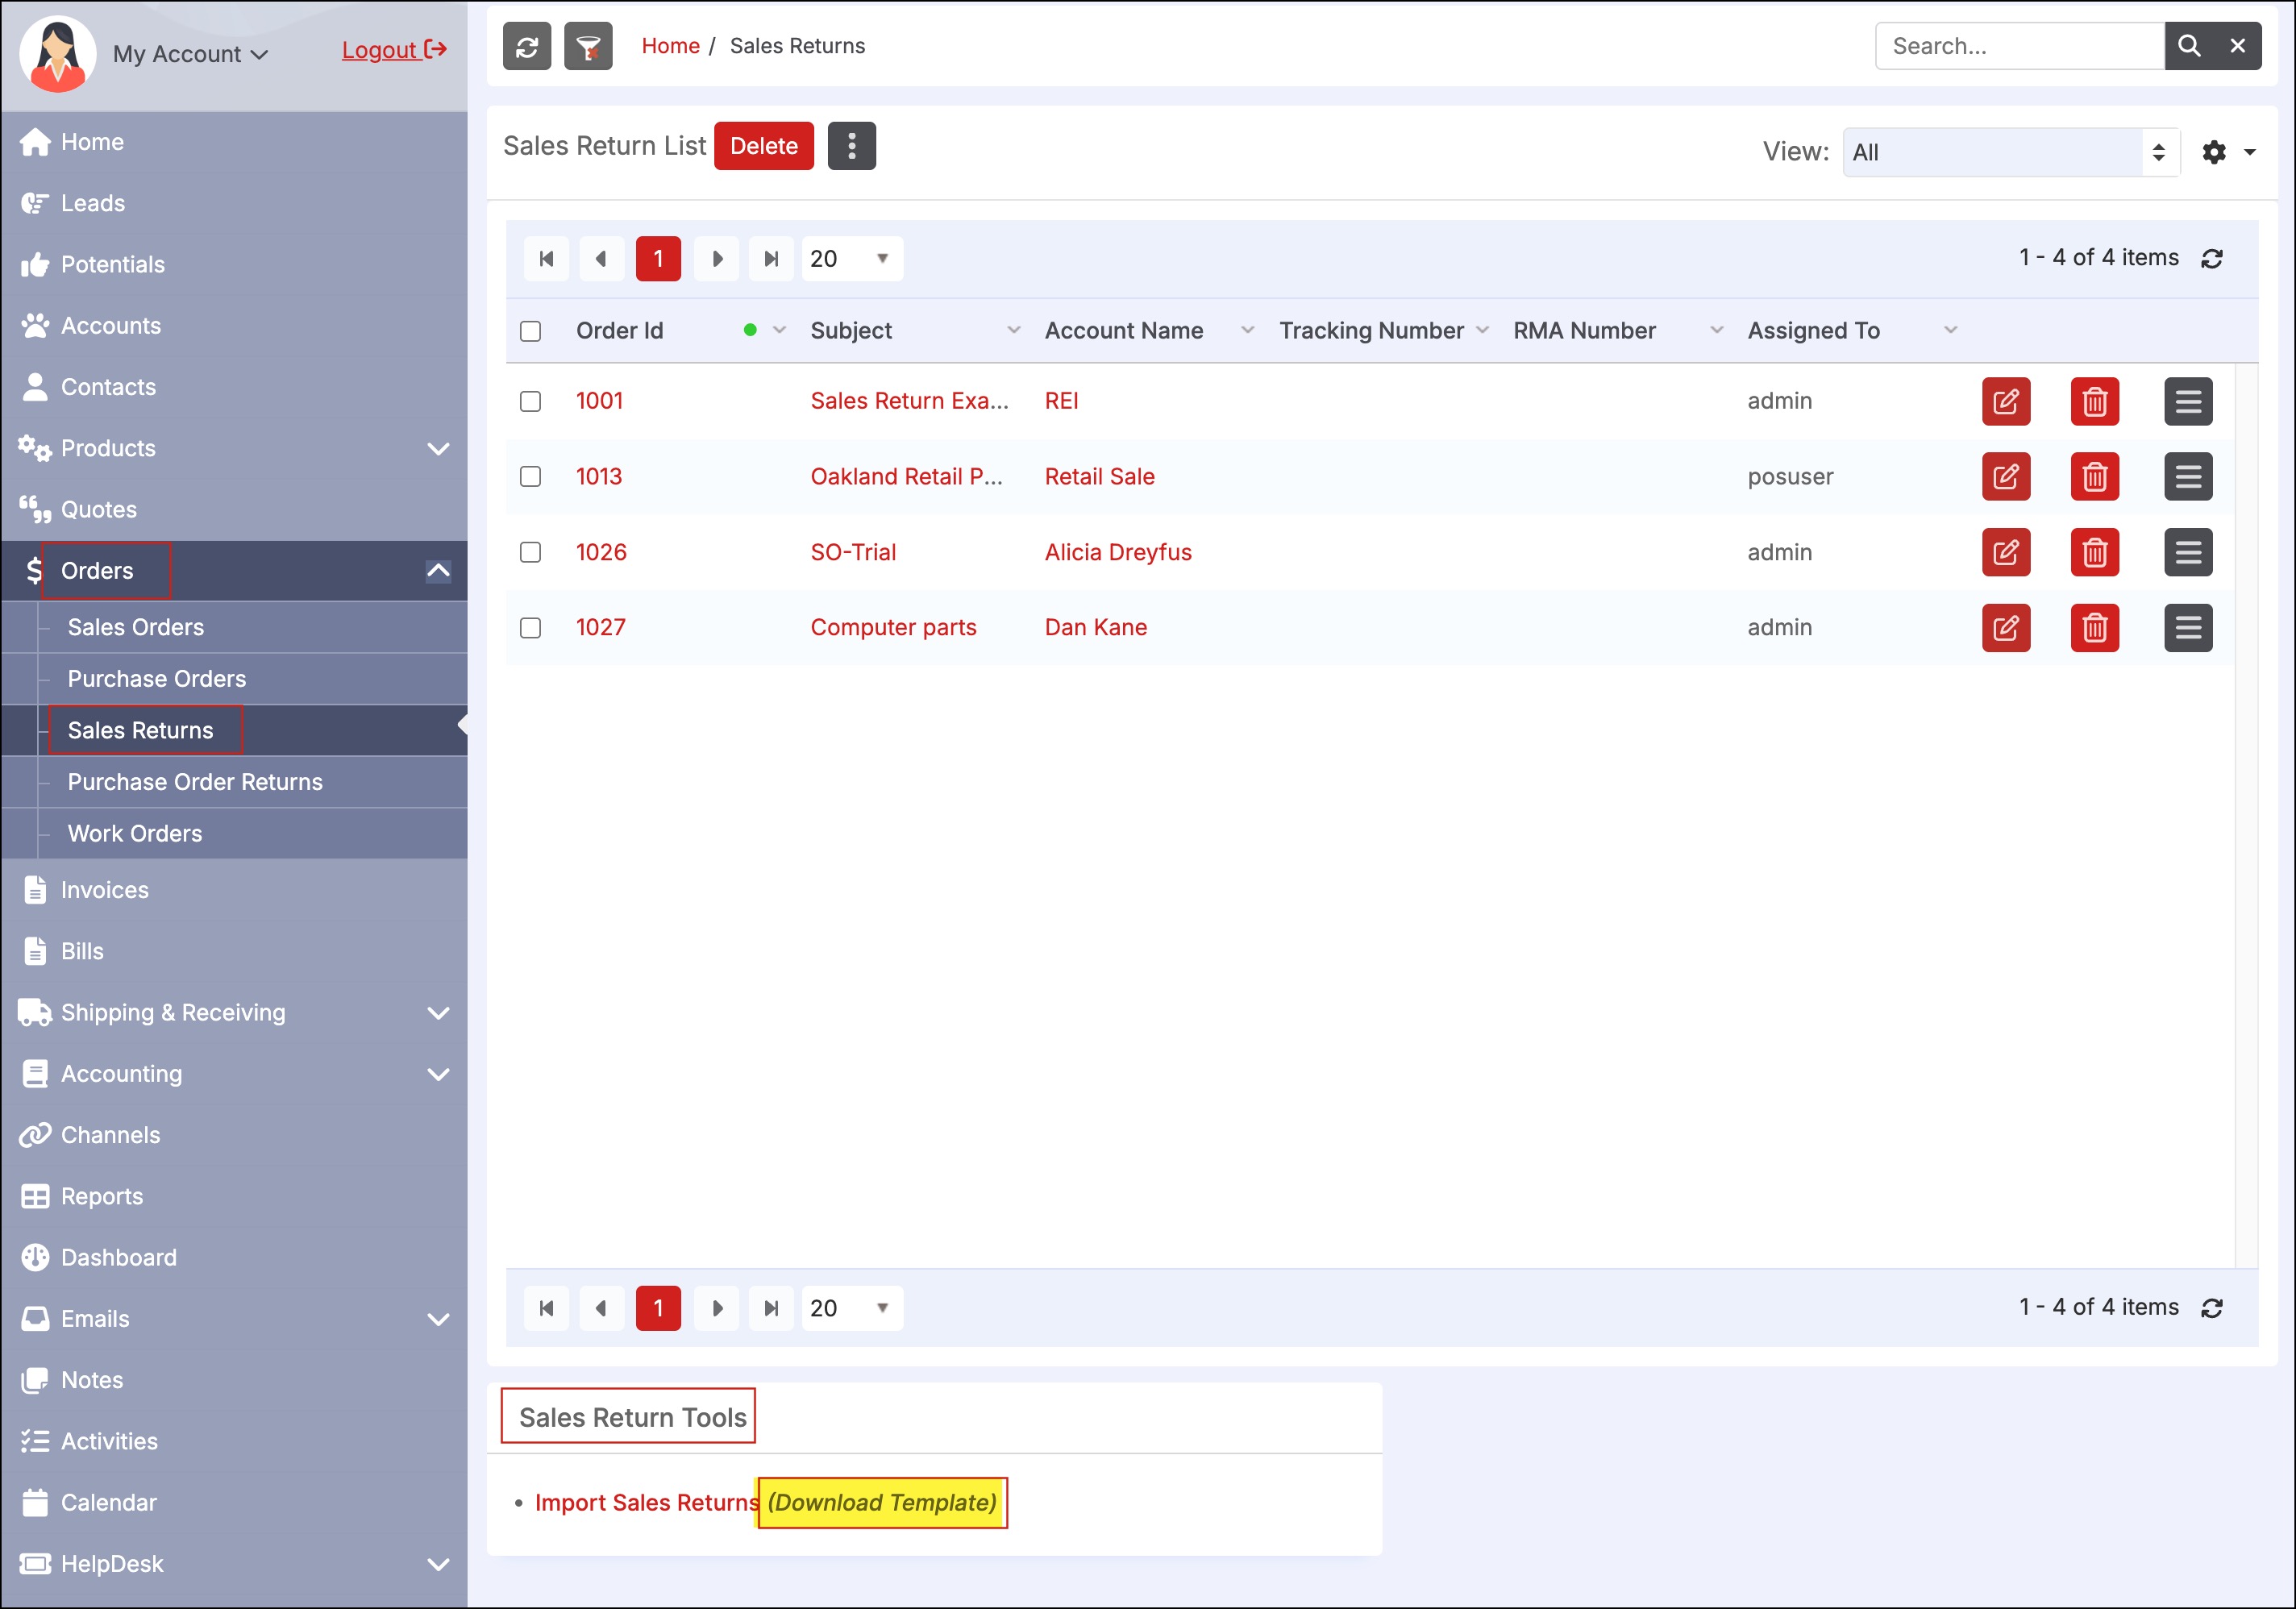Edit order 1026 with pencil icon
Image resolution: width=2296 pixels, height=1609 pixels.
point(2006,552)
